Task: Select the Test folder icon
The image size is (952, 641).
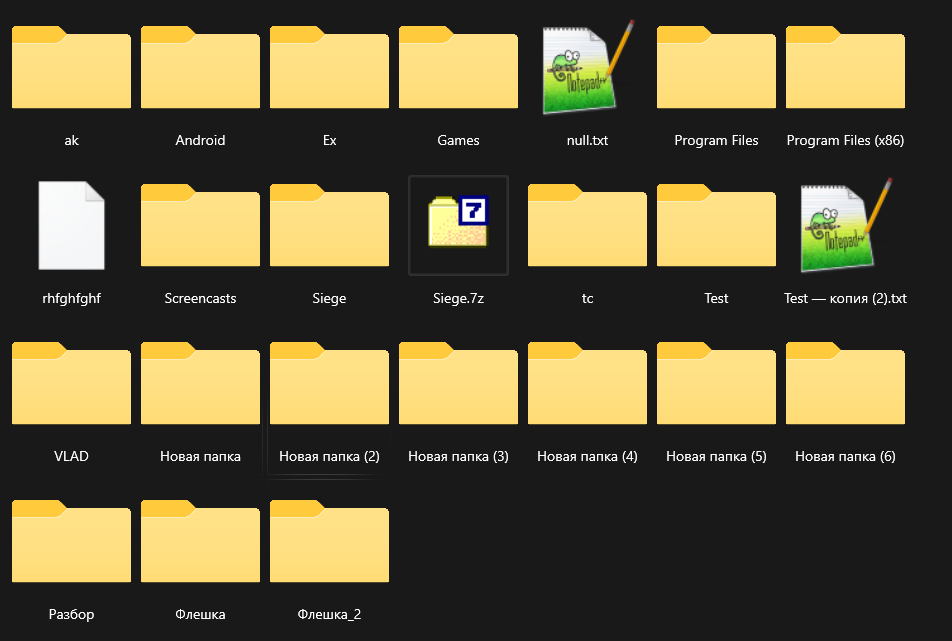Action: [716, 225]
